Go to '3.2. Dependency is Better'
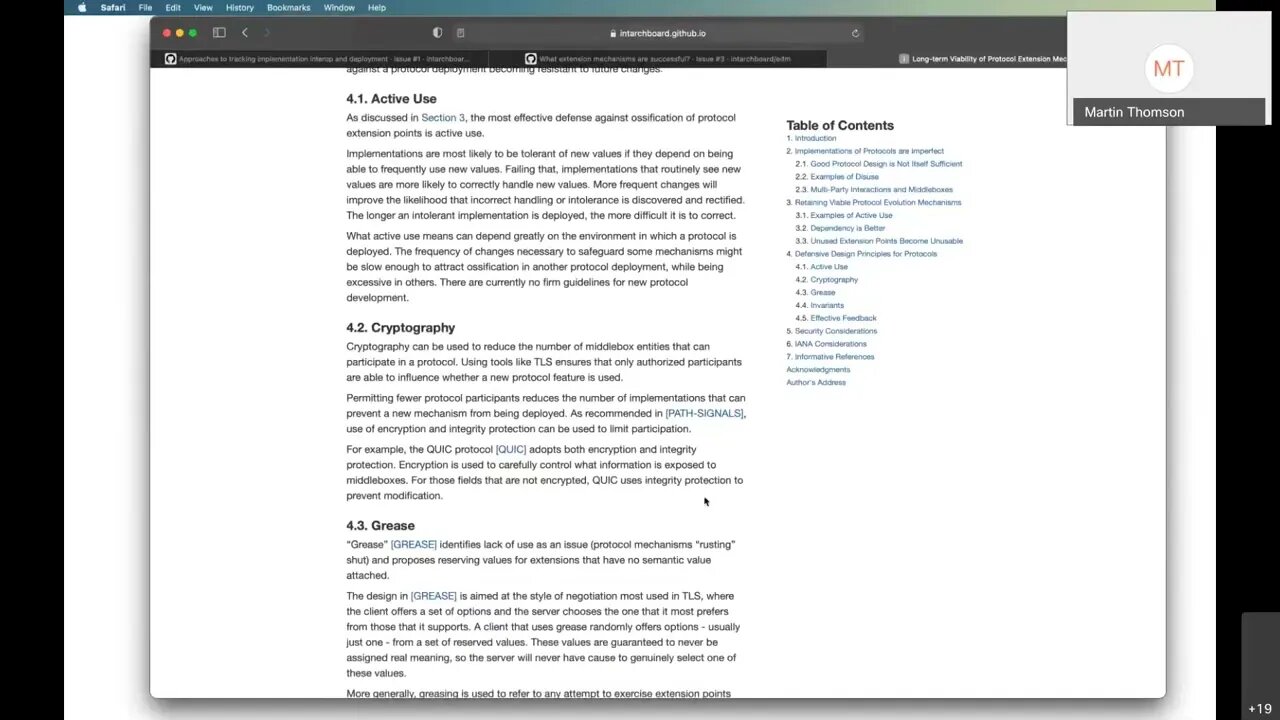Viewport: 1280px width, 720px height. click(x=840, y=228)
